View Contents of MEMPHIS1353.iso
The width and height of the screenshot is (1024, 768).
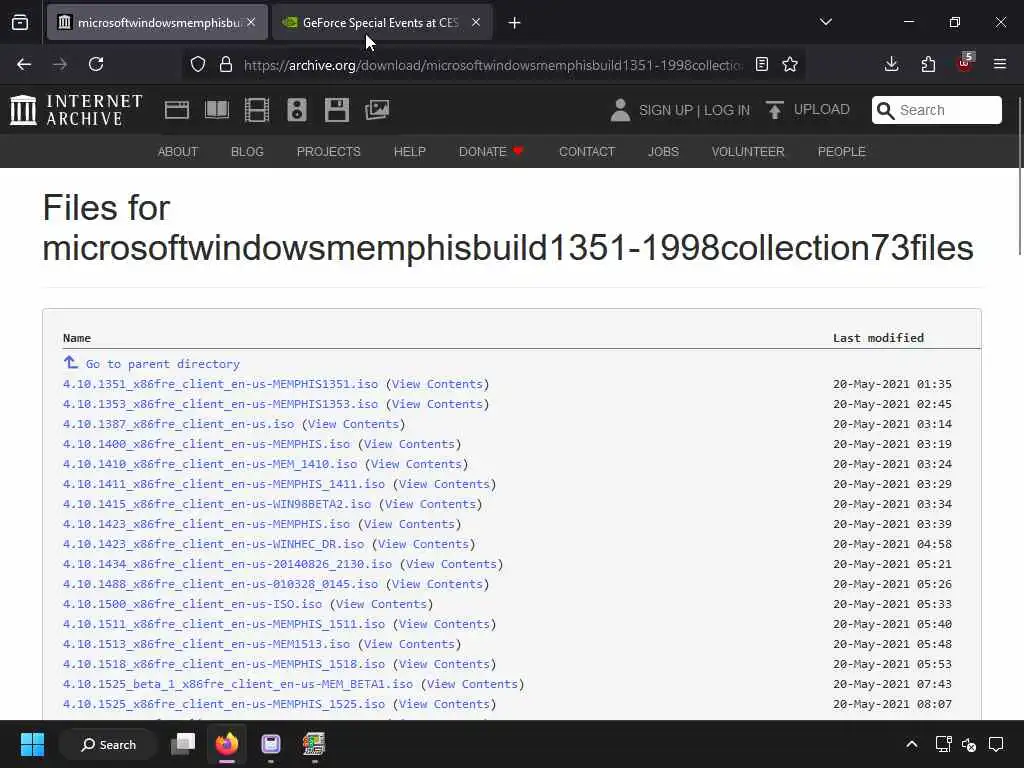coord(437,404)
